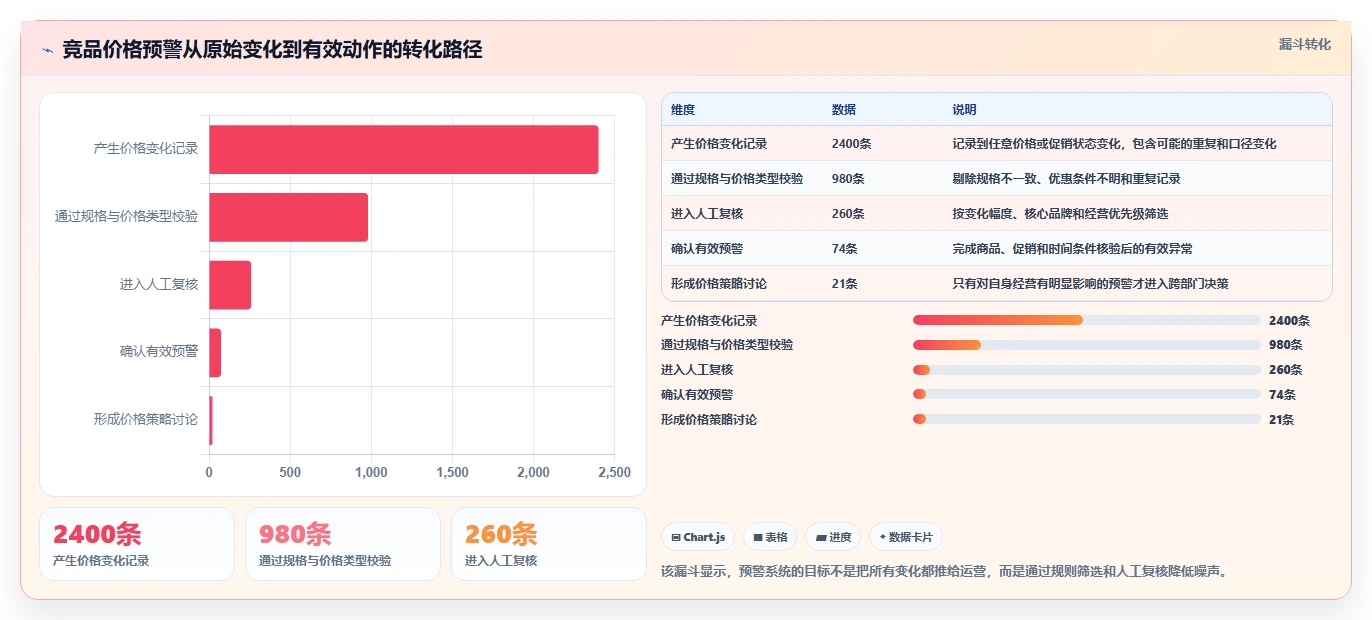Click the 980条 progress bar
The width and height of the screenshot is (1372, 620).
[x=1086, y=345]
